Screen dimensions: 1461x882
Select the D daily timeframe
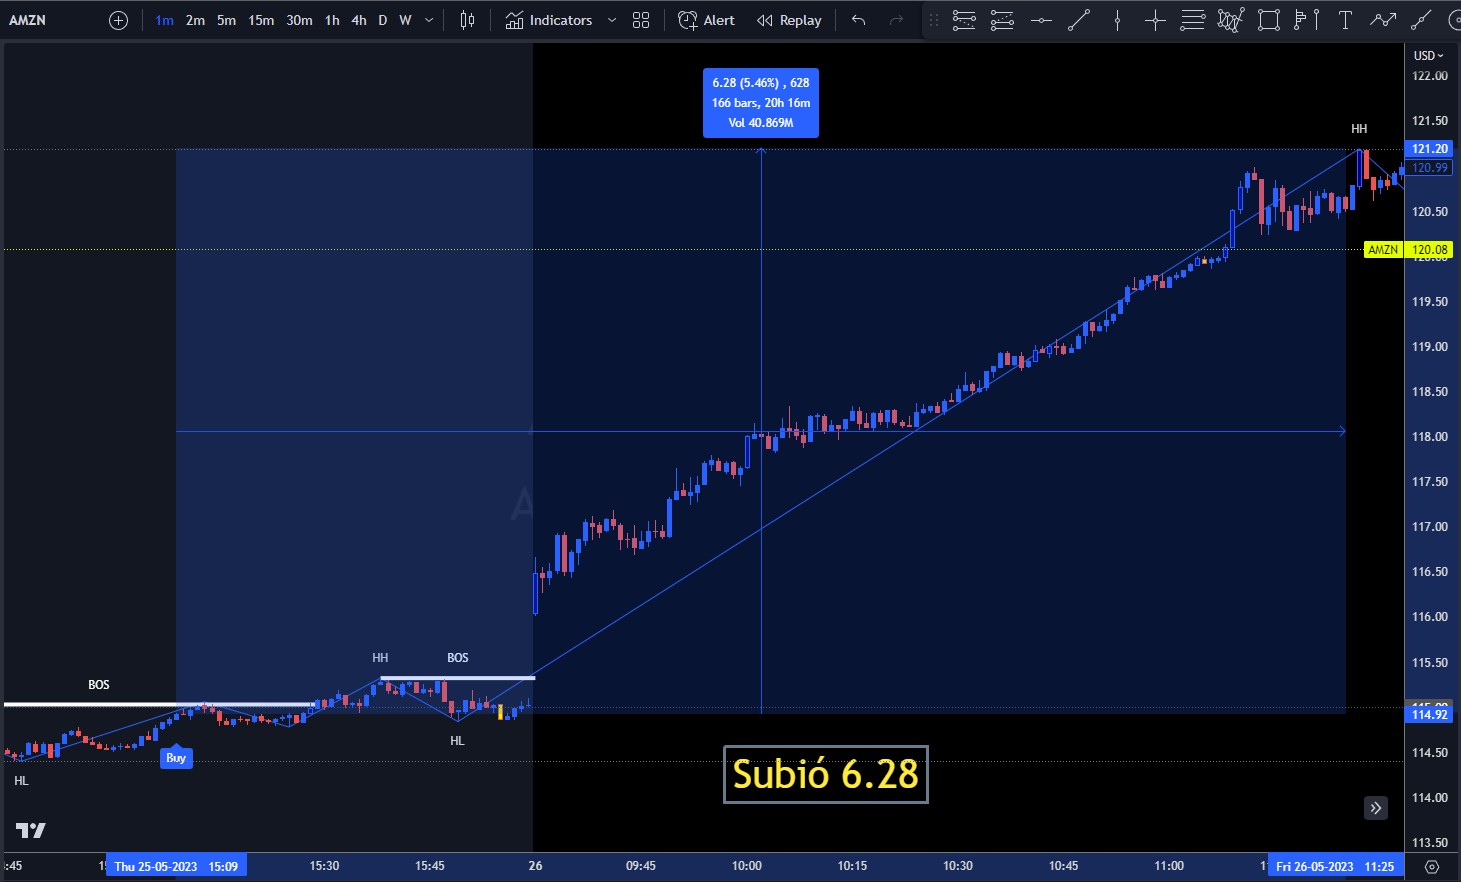pyautogui.click(x=382, y=20)
